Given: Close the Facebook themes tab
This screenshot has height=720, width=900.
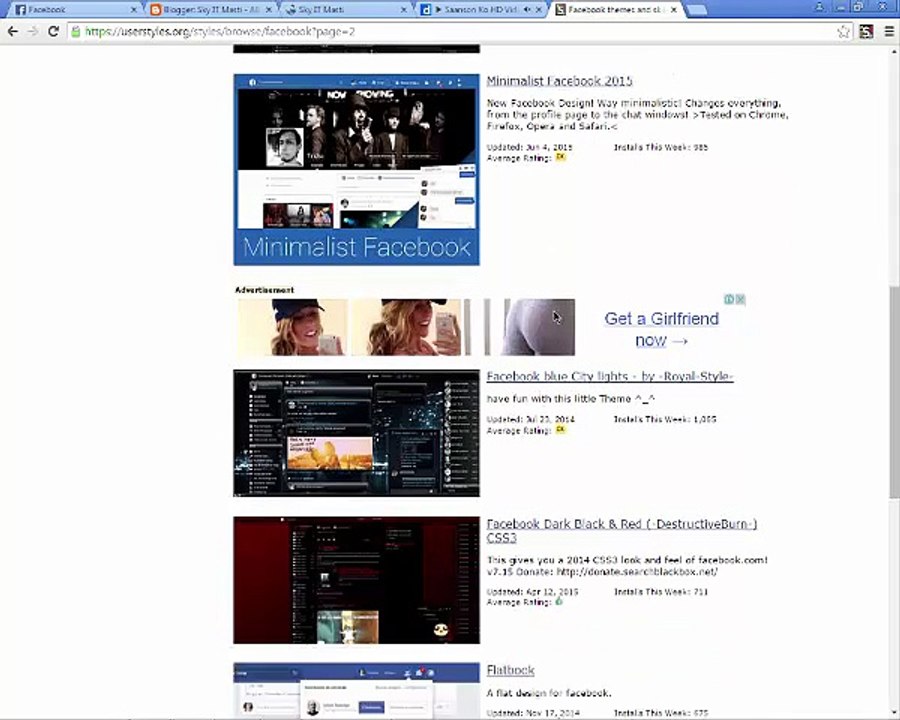Looking at the screenshot, I should coord(674,10).
